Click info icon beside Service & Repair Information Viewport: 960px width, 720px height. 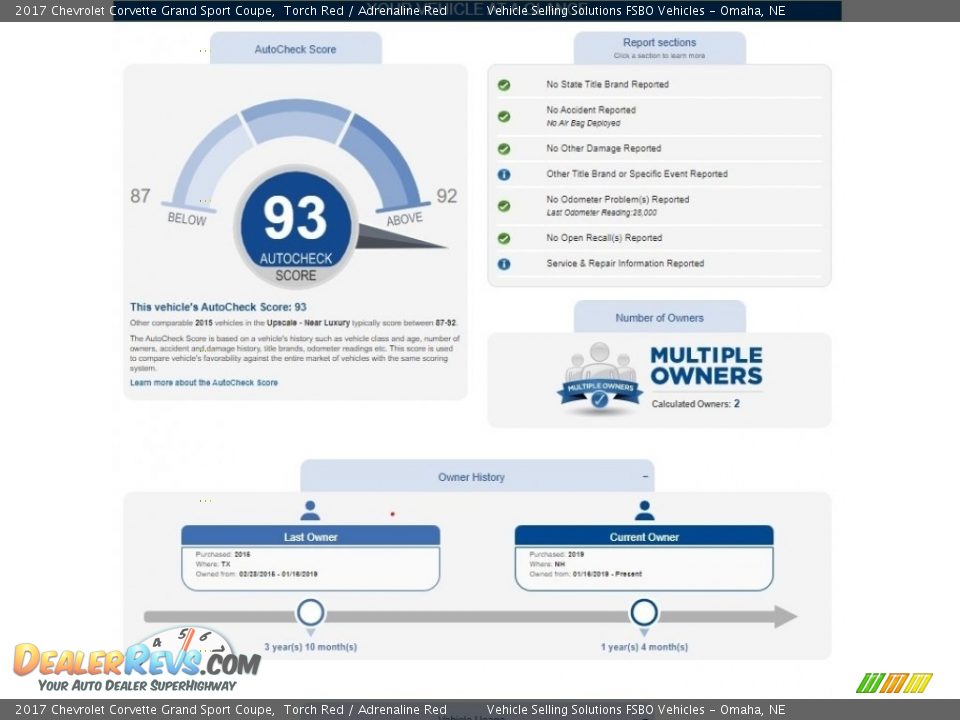click(x=504, y=264)
